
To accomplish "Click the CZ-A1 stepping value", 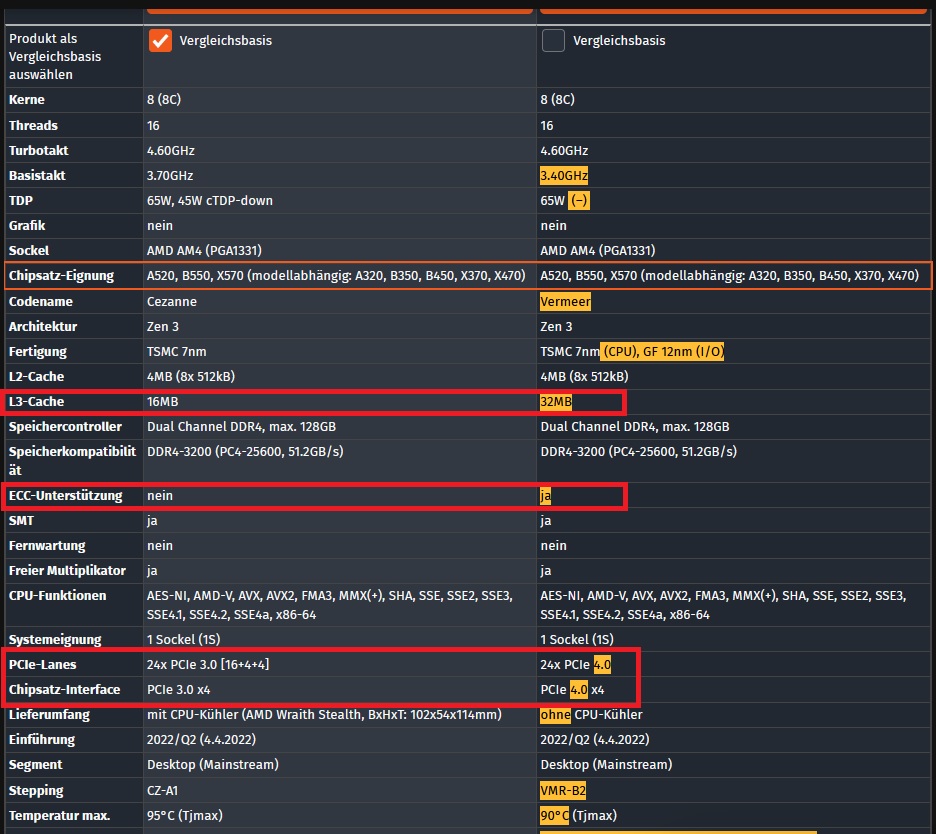I will point(162,790).
